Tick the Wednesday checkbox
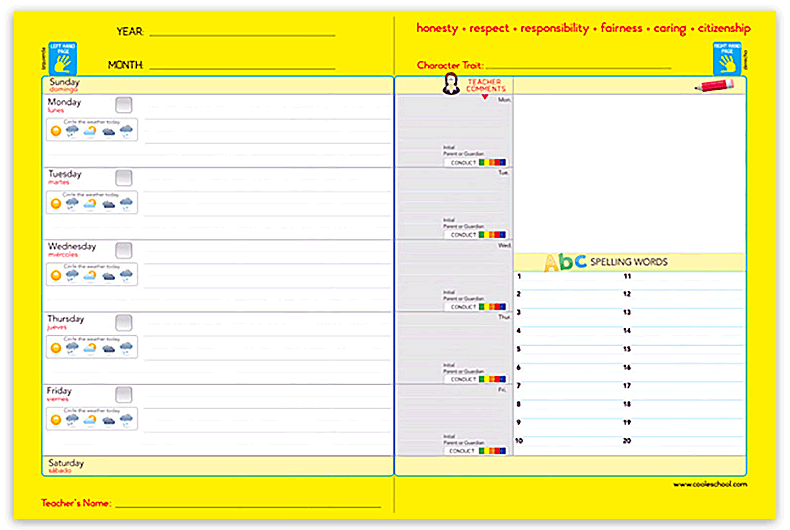 (x=124, y=250)
